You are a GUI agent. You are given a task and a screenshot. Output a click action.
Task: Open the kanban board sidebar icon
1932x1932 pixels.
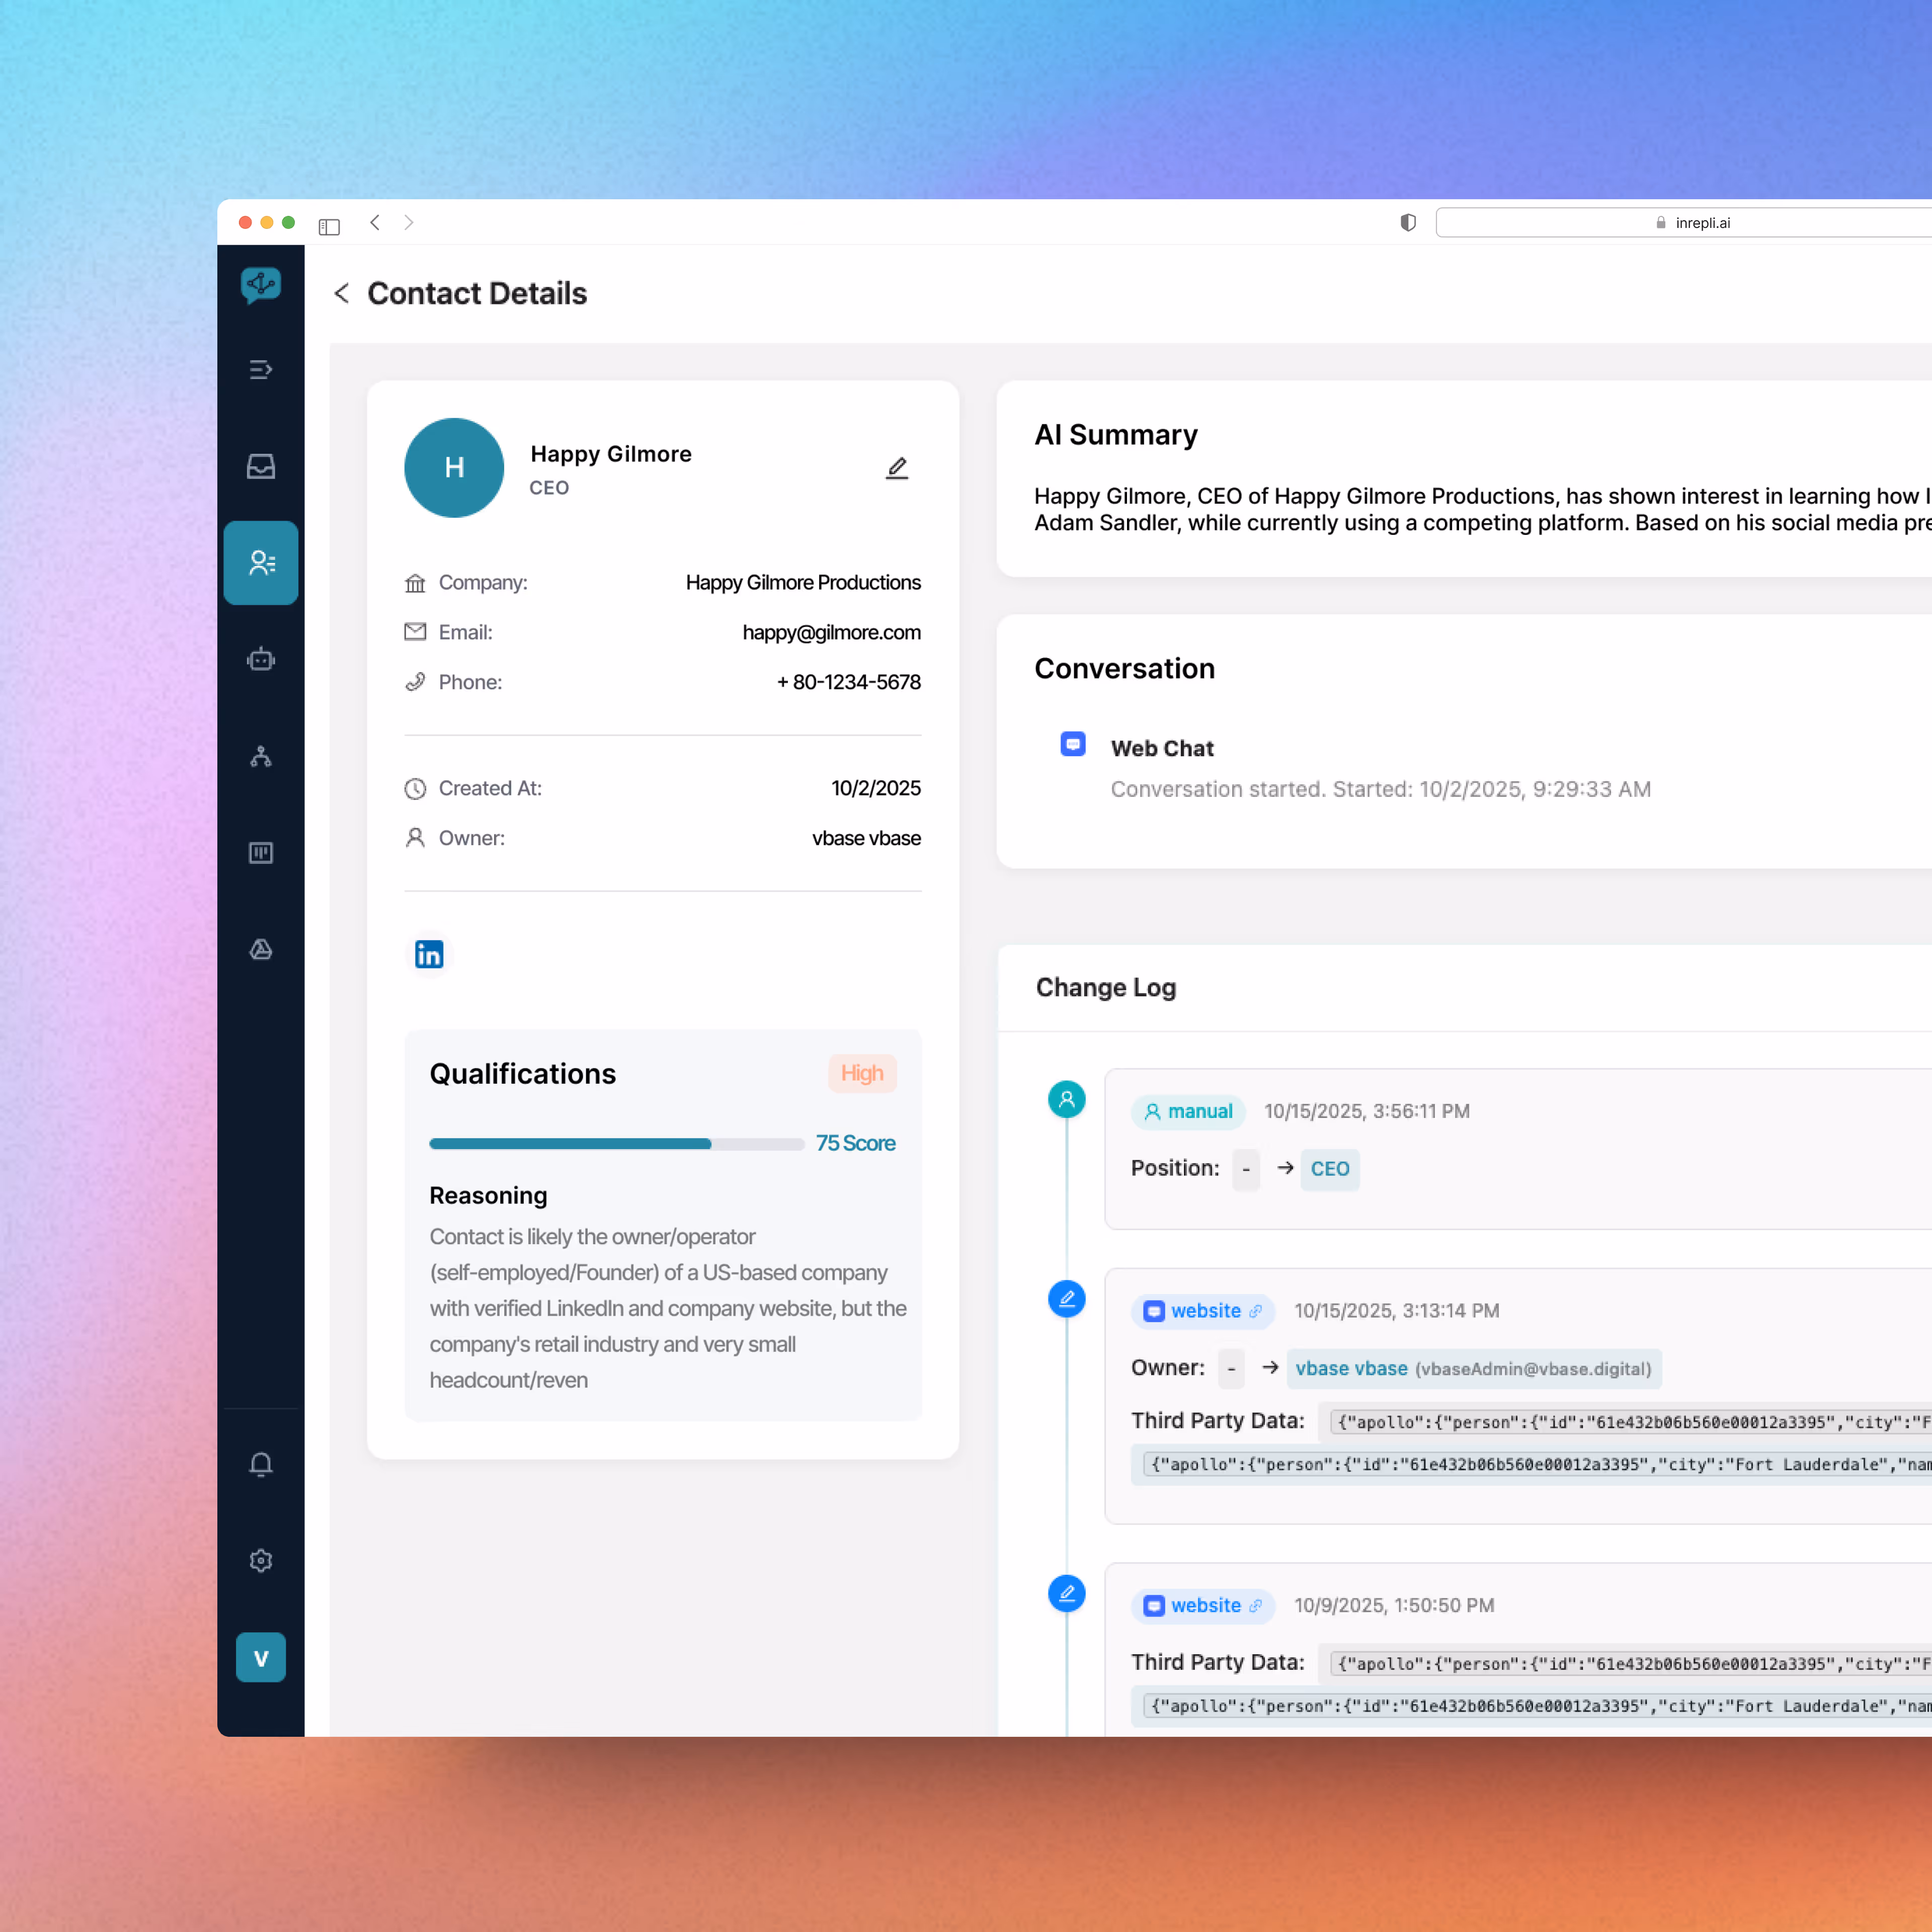tap(261, 853)
